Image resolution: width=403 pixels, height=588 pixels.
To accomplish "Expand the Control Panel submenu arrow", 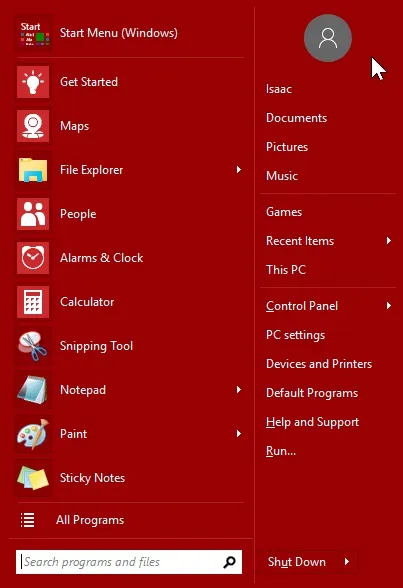I will click(x=389, y=306).
